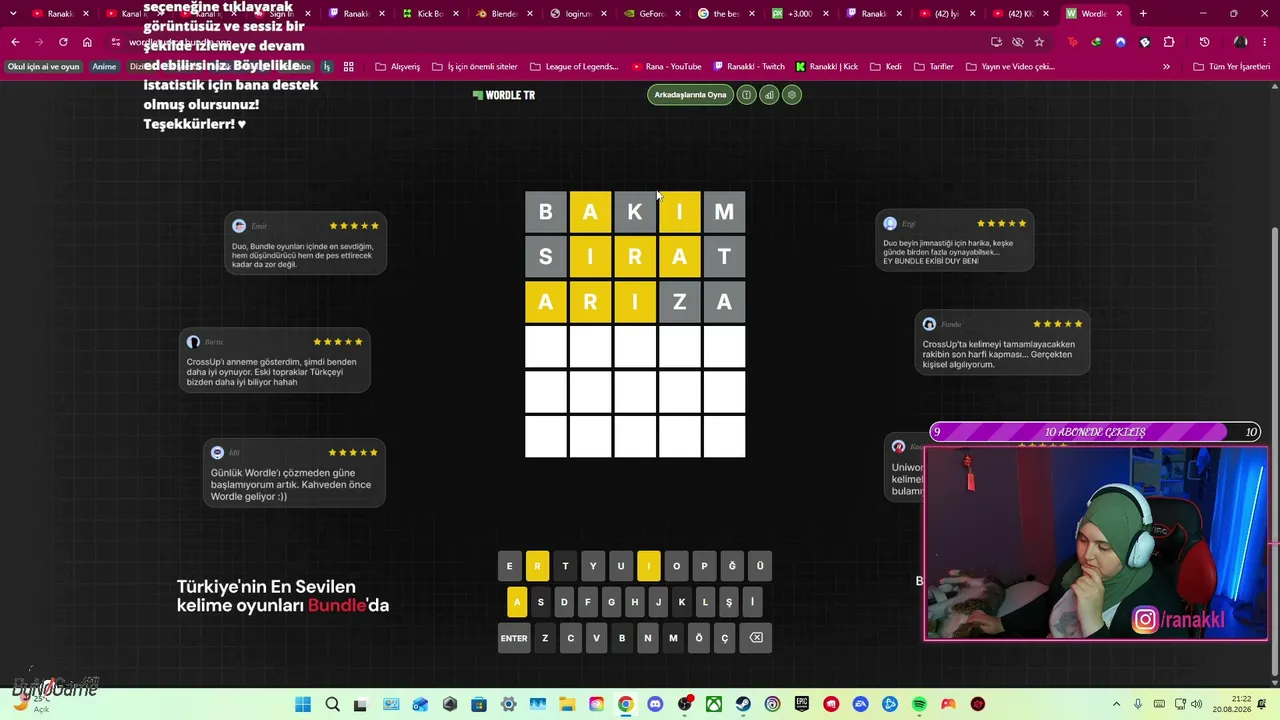
Task: Switch to the GeForce browser tab
Action: (x=652, y=14)
